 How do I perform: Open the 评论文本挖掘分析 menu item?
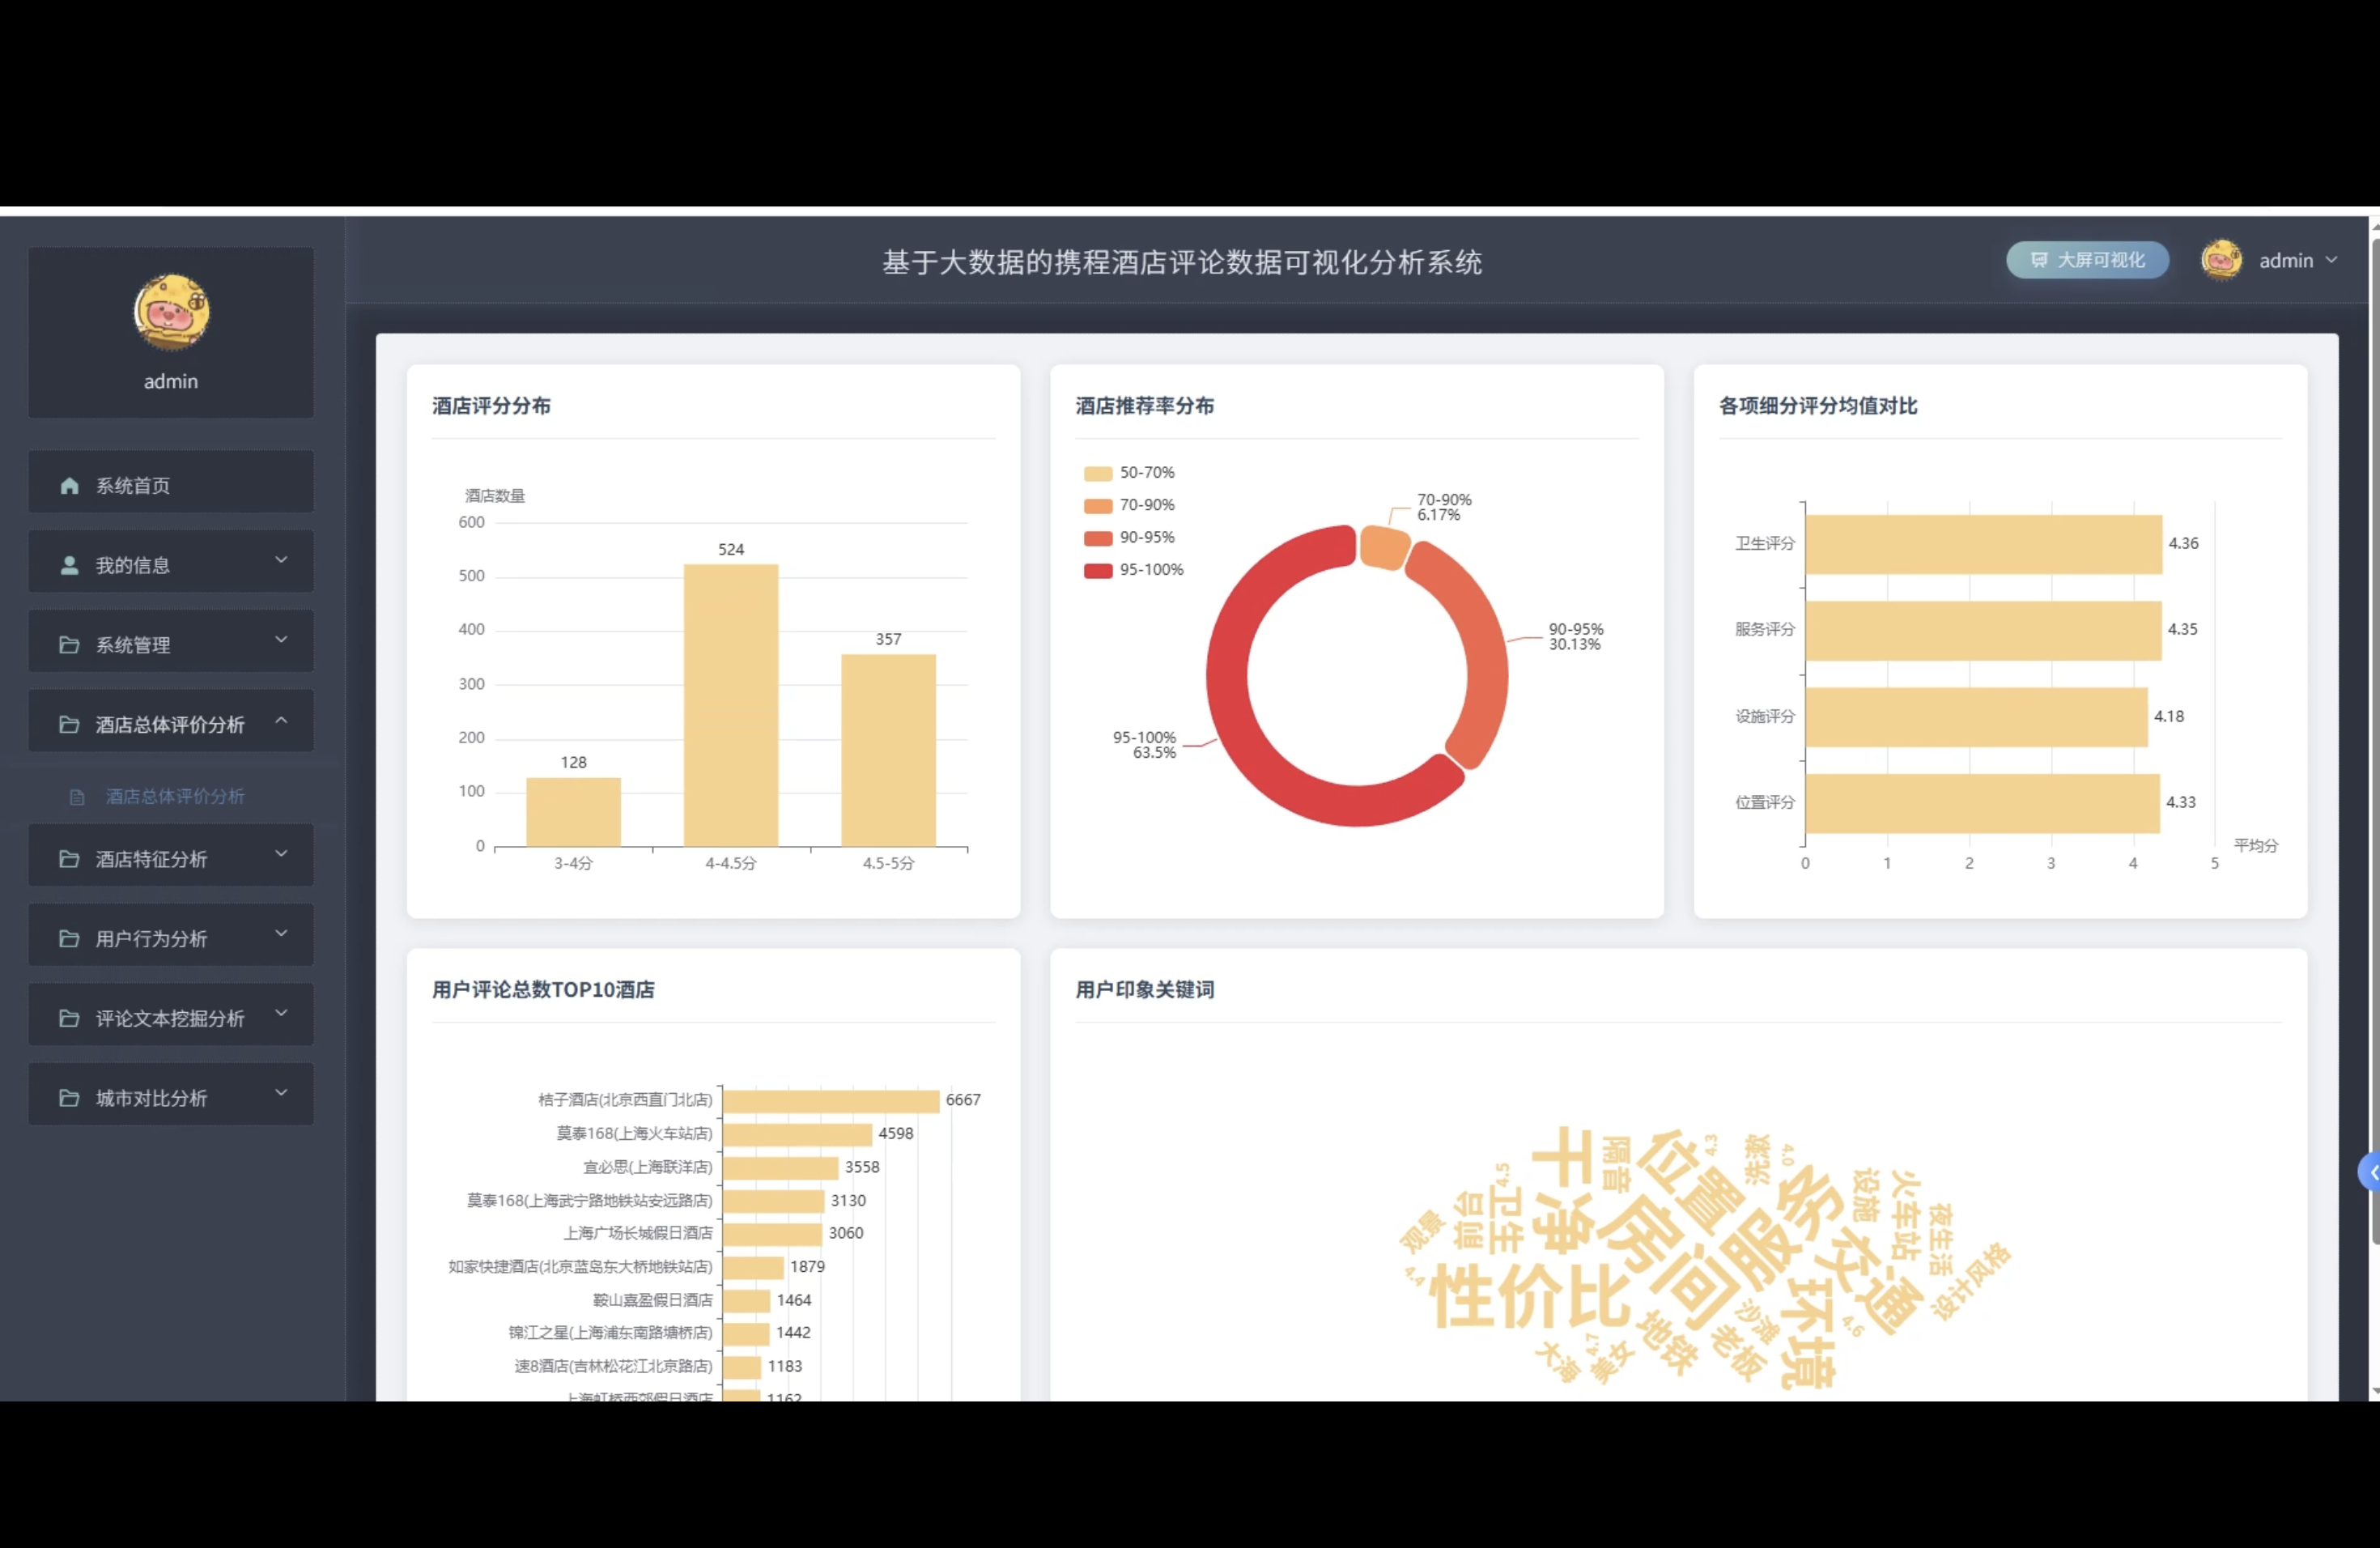coord(171,1015)
